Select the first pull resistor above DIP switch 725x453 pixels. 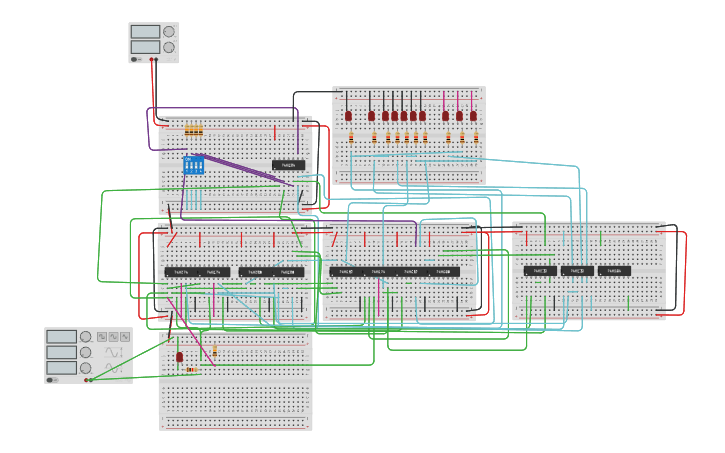[187, 130]
